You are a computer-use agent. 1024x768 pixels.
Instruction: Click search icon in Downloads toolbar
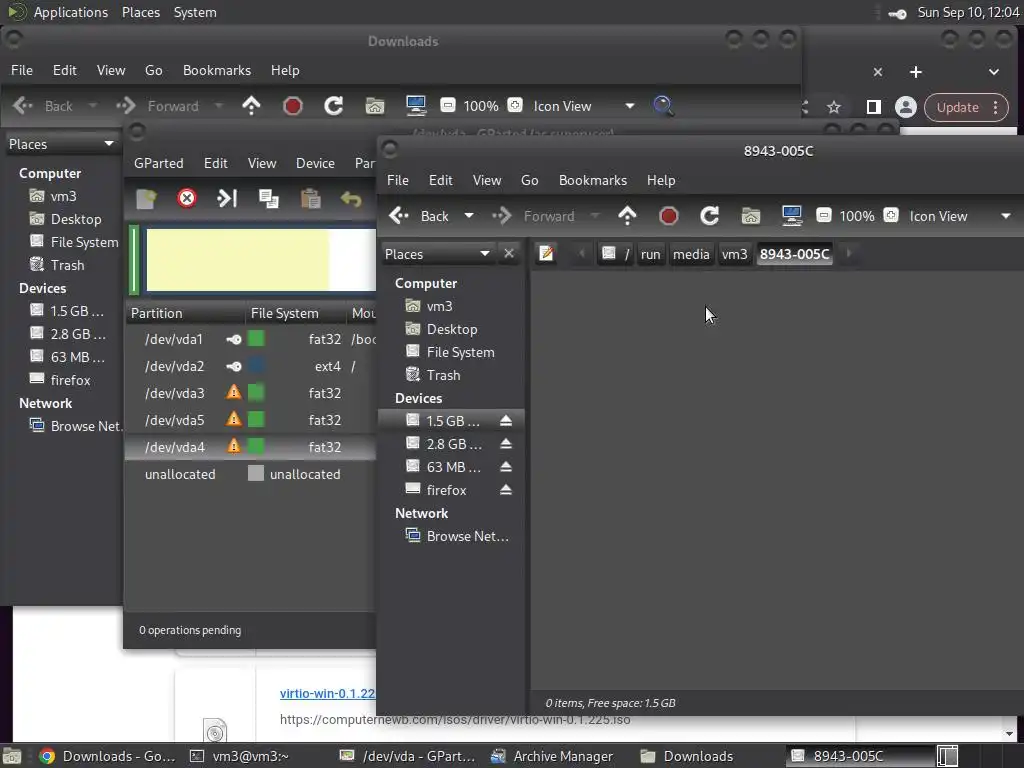point(664,106)
